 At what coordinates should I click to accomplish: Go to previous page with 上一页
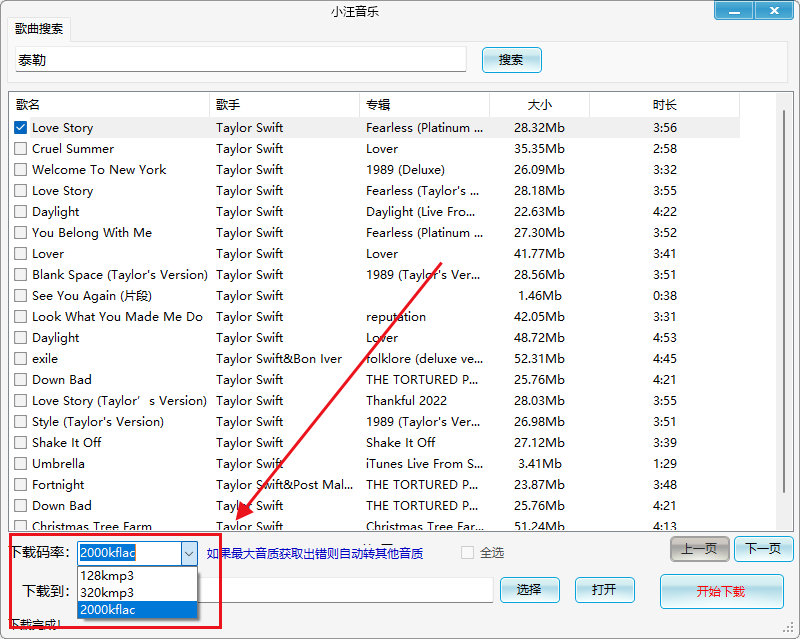pyautogui.click(x=699, y=549)
